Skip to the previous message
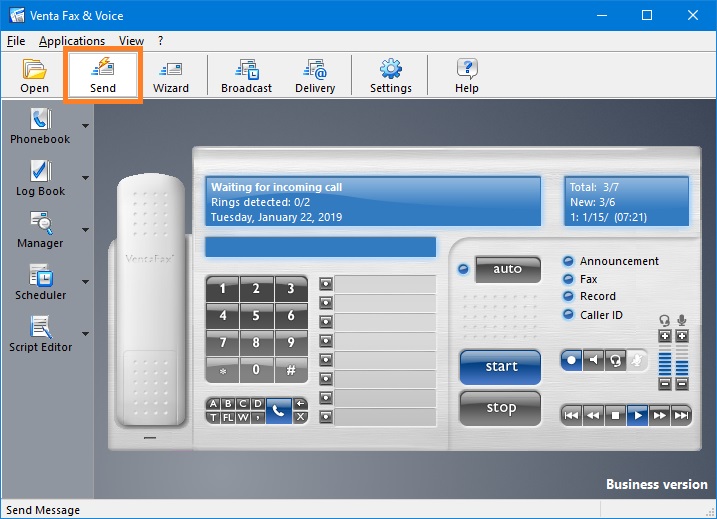717x519 pixels. tap(571, 415)
